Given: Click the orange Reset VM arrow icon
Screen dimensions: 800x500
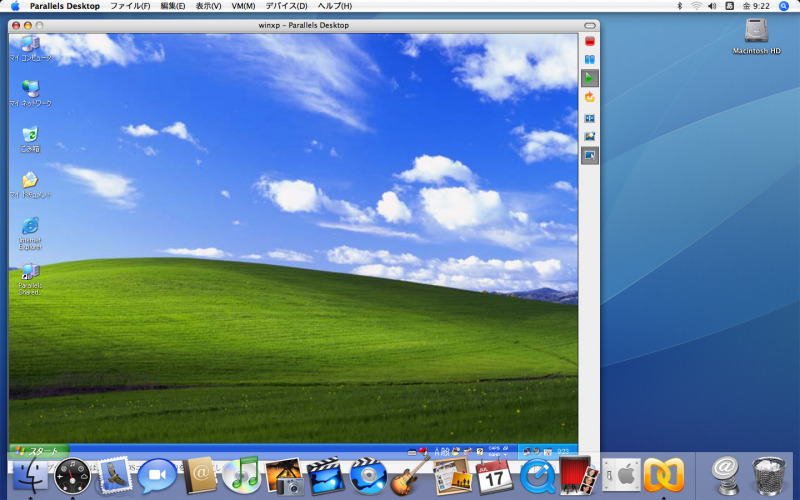Looking at the screenshot, I should coord(590,97).
